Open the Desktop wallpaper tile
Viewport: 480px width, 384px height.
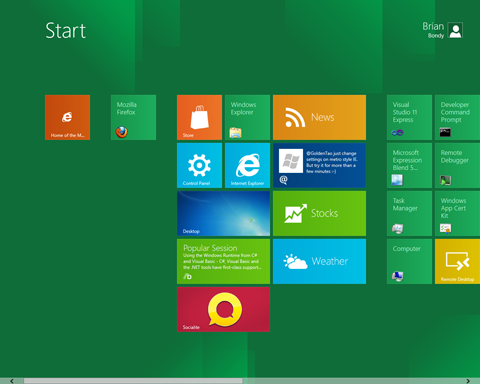click(x=223, y=213)
